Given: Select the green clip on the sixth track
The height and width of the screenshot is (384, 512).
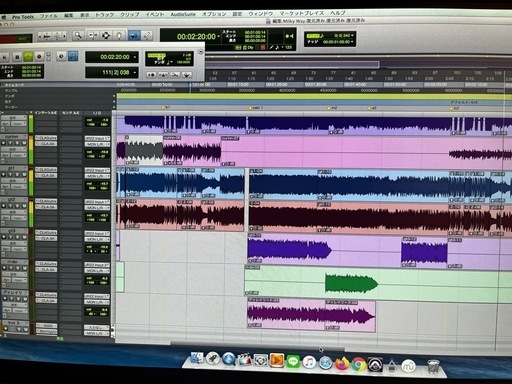Looking at the screenshot, I should [x=351, y=284].
